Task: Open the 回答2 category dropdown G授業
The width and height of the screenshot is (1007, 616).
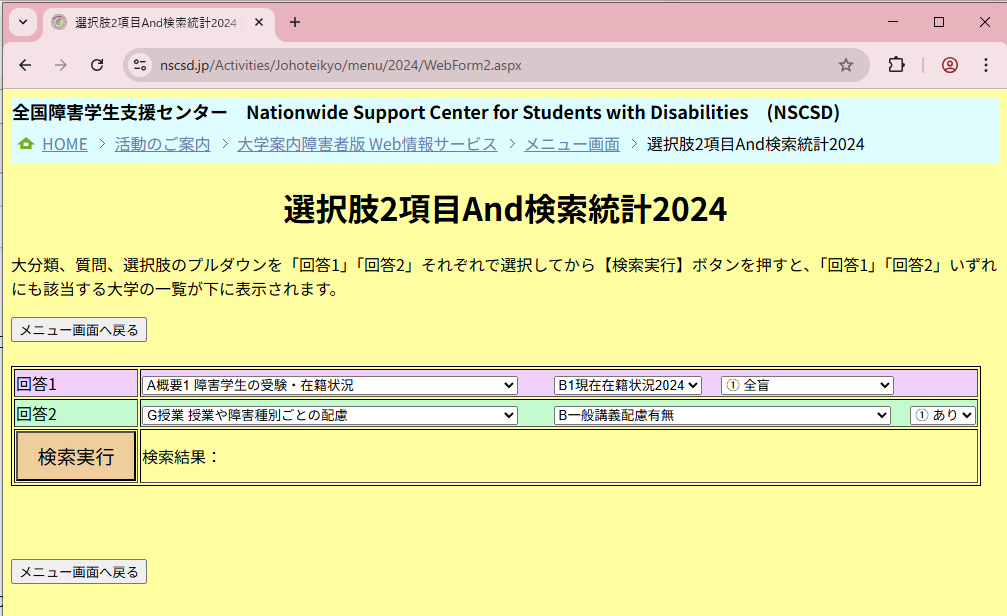Action: click(x=330, y=415)
